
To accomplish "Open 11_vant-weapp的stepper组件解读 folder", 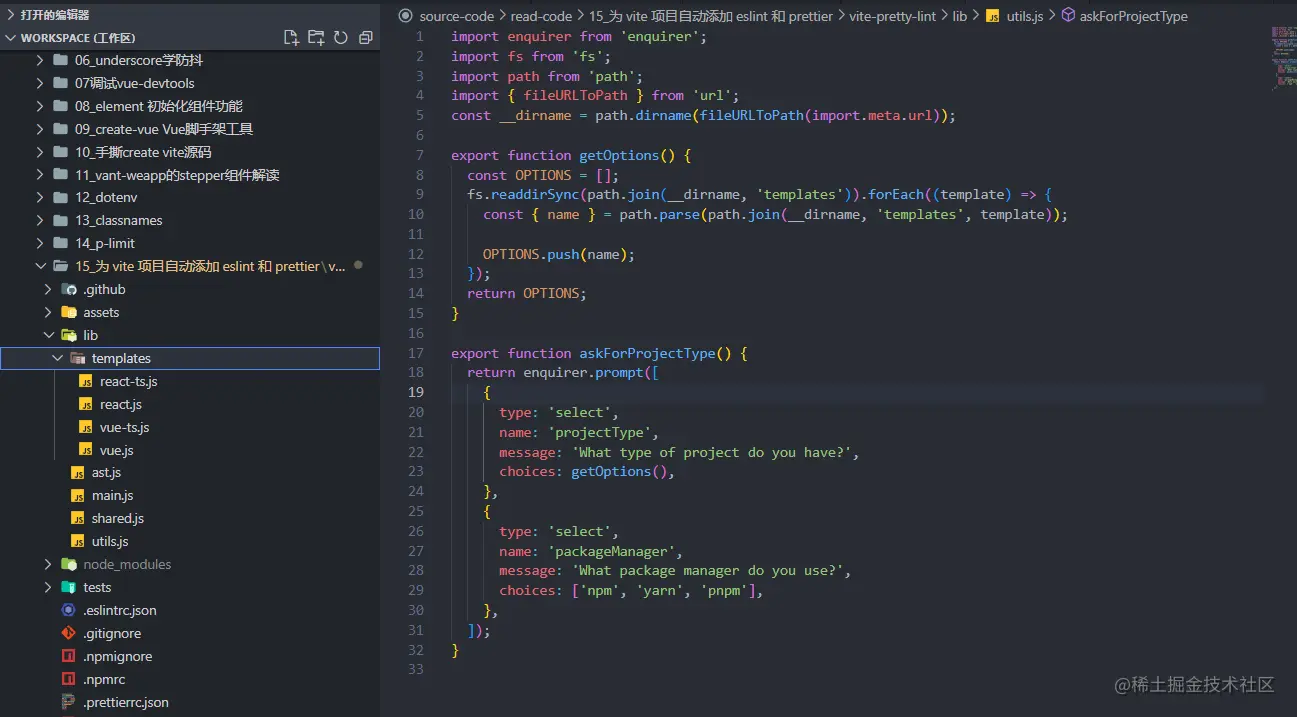I will click(x=177, y=175).
